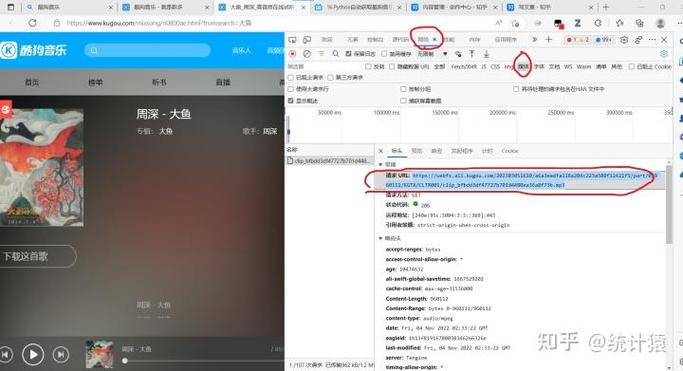The image size is (683, 371).
Task: Click the request details vertical scrollbar
Action: coord(669,205)
